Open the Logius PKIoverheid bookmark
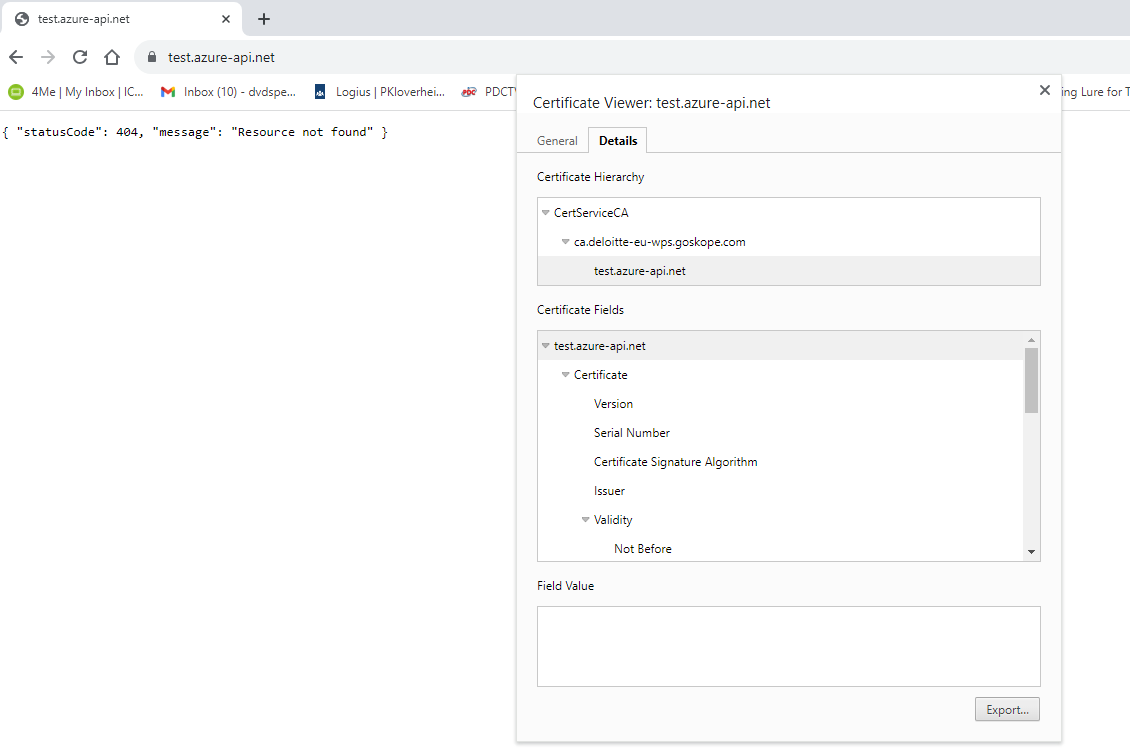1130x751 pixels. click(x=380, y=92)
